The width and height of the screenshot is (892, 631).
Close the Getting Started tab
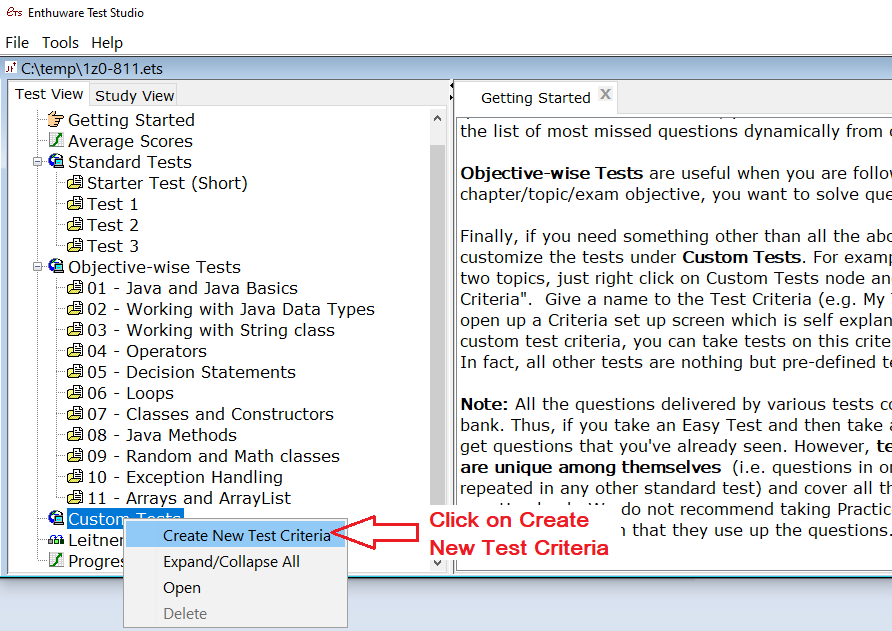click(605, 95)
